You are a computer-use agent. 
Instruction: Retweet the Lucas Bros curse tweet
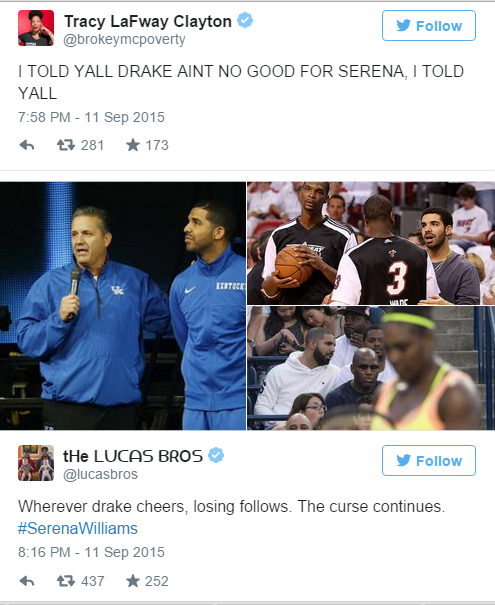tap(66, 581)
